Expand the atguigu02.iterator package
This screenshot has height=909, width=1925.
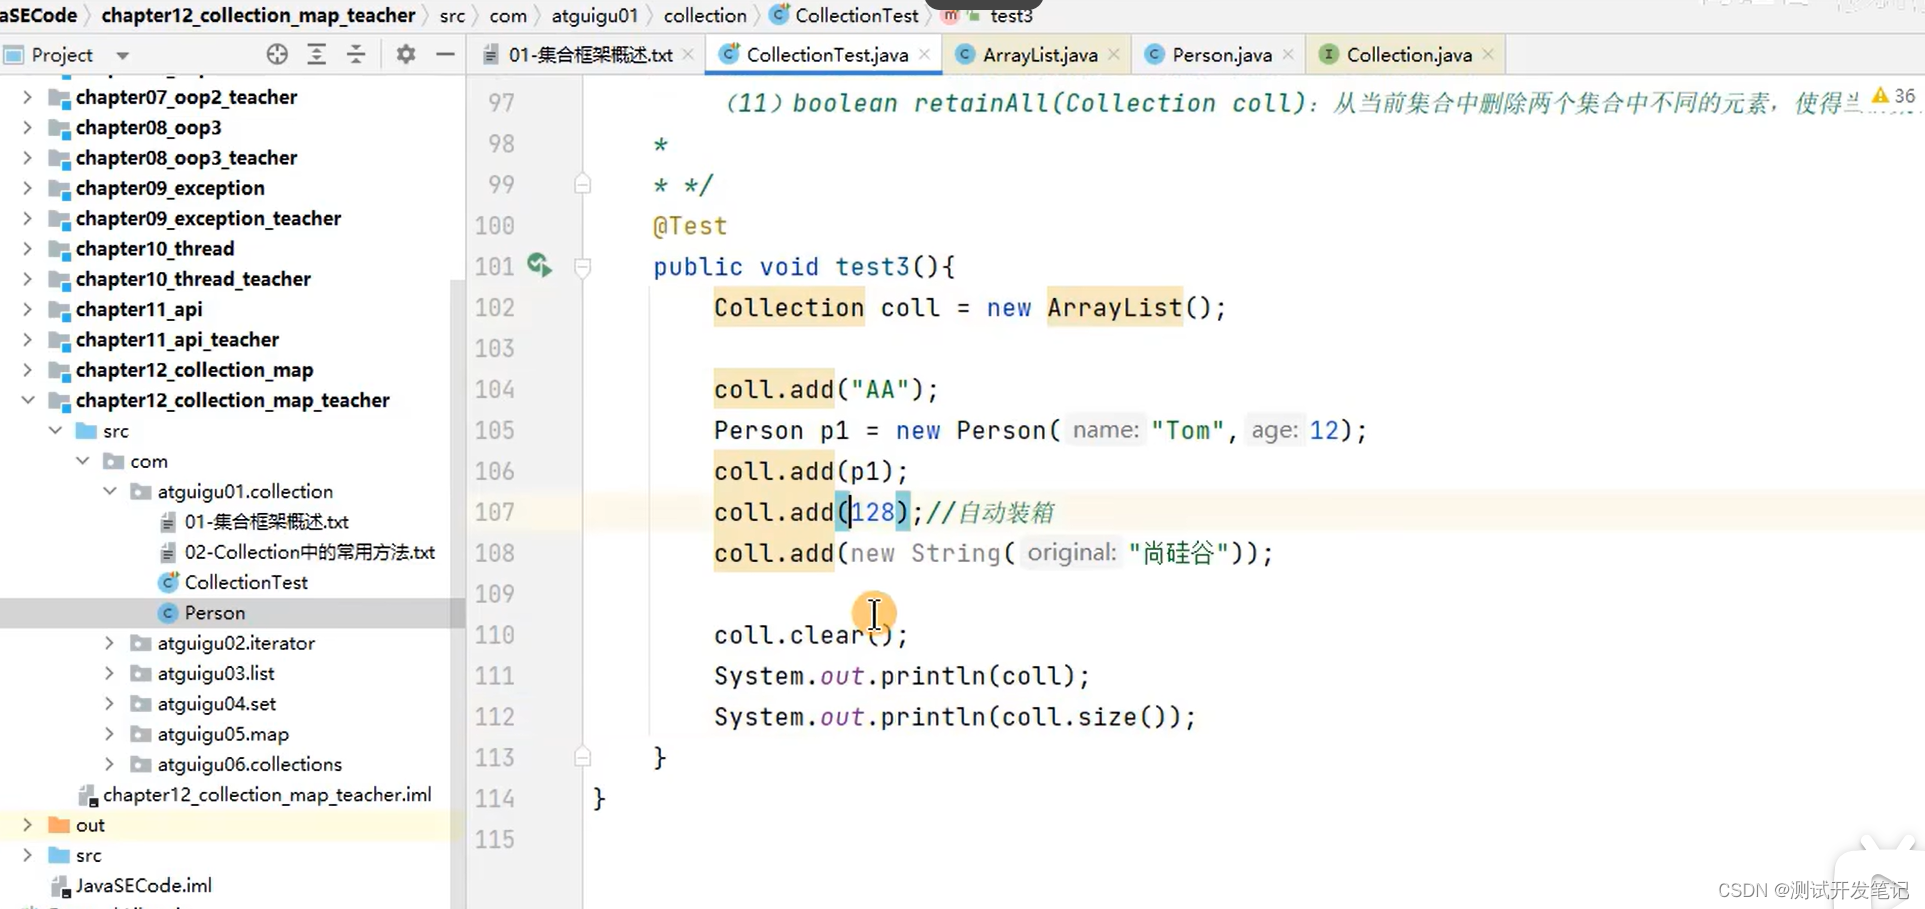coord(110,643)
